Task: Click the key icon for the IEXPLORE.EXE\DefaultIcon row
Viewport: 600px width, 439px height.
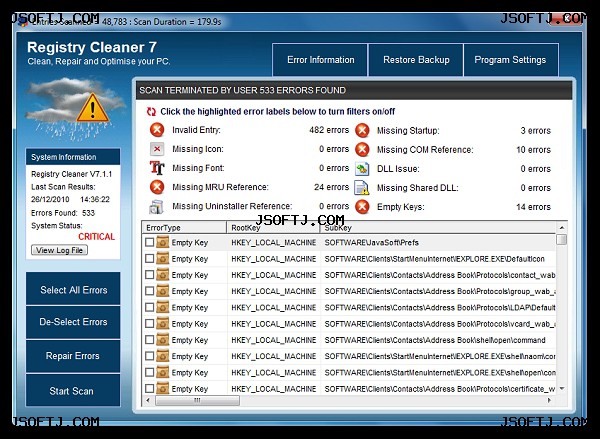Action: coord(163,259)
